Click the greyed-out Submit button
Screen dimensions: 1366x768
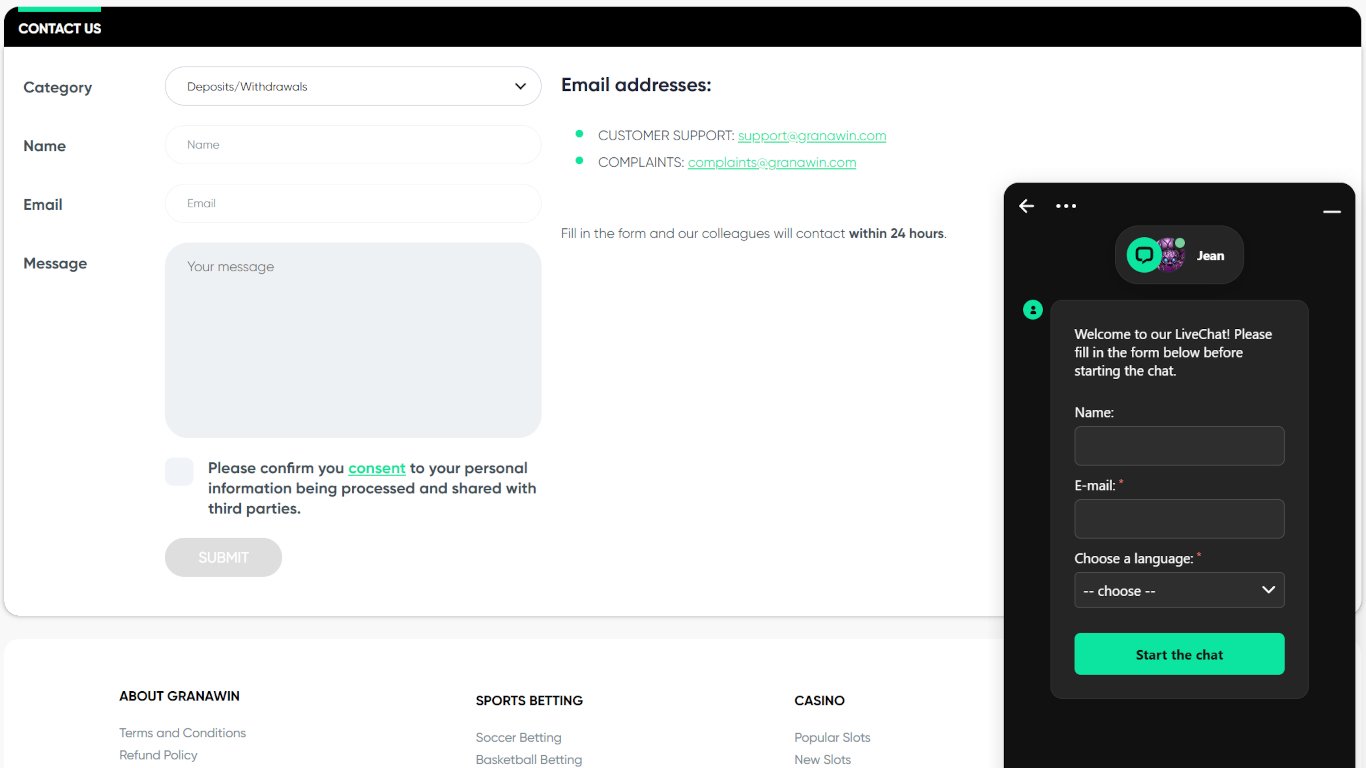coord(223,558)
